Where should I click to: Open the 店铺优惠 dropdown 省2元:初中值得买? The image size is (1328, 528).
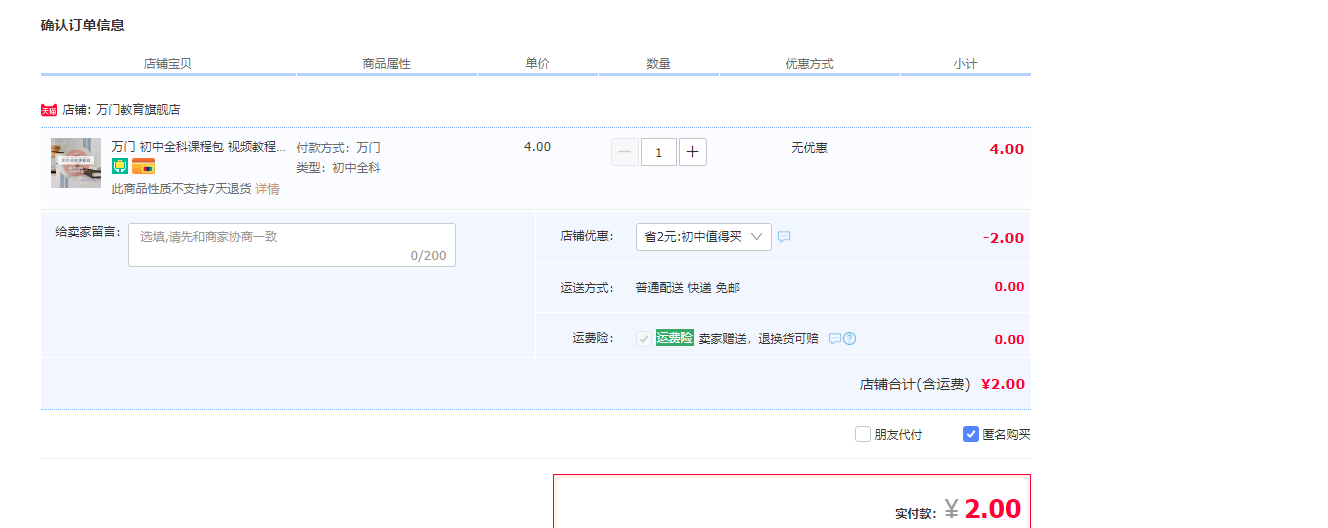(704, 237)
